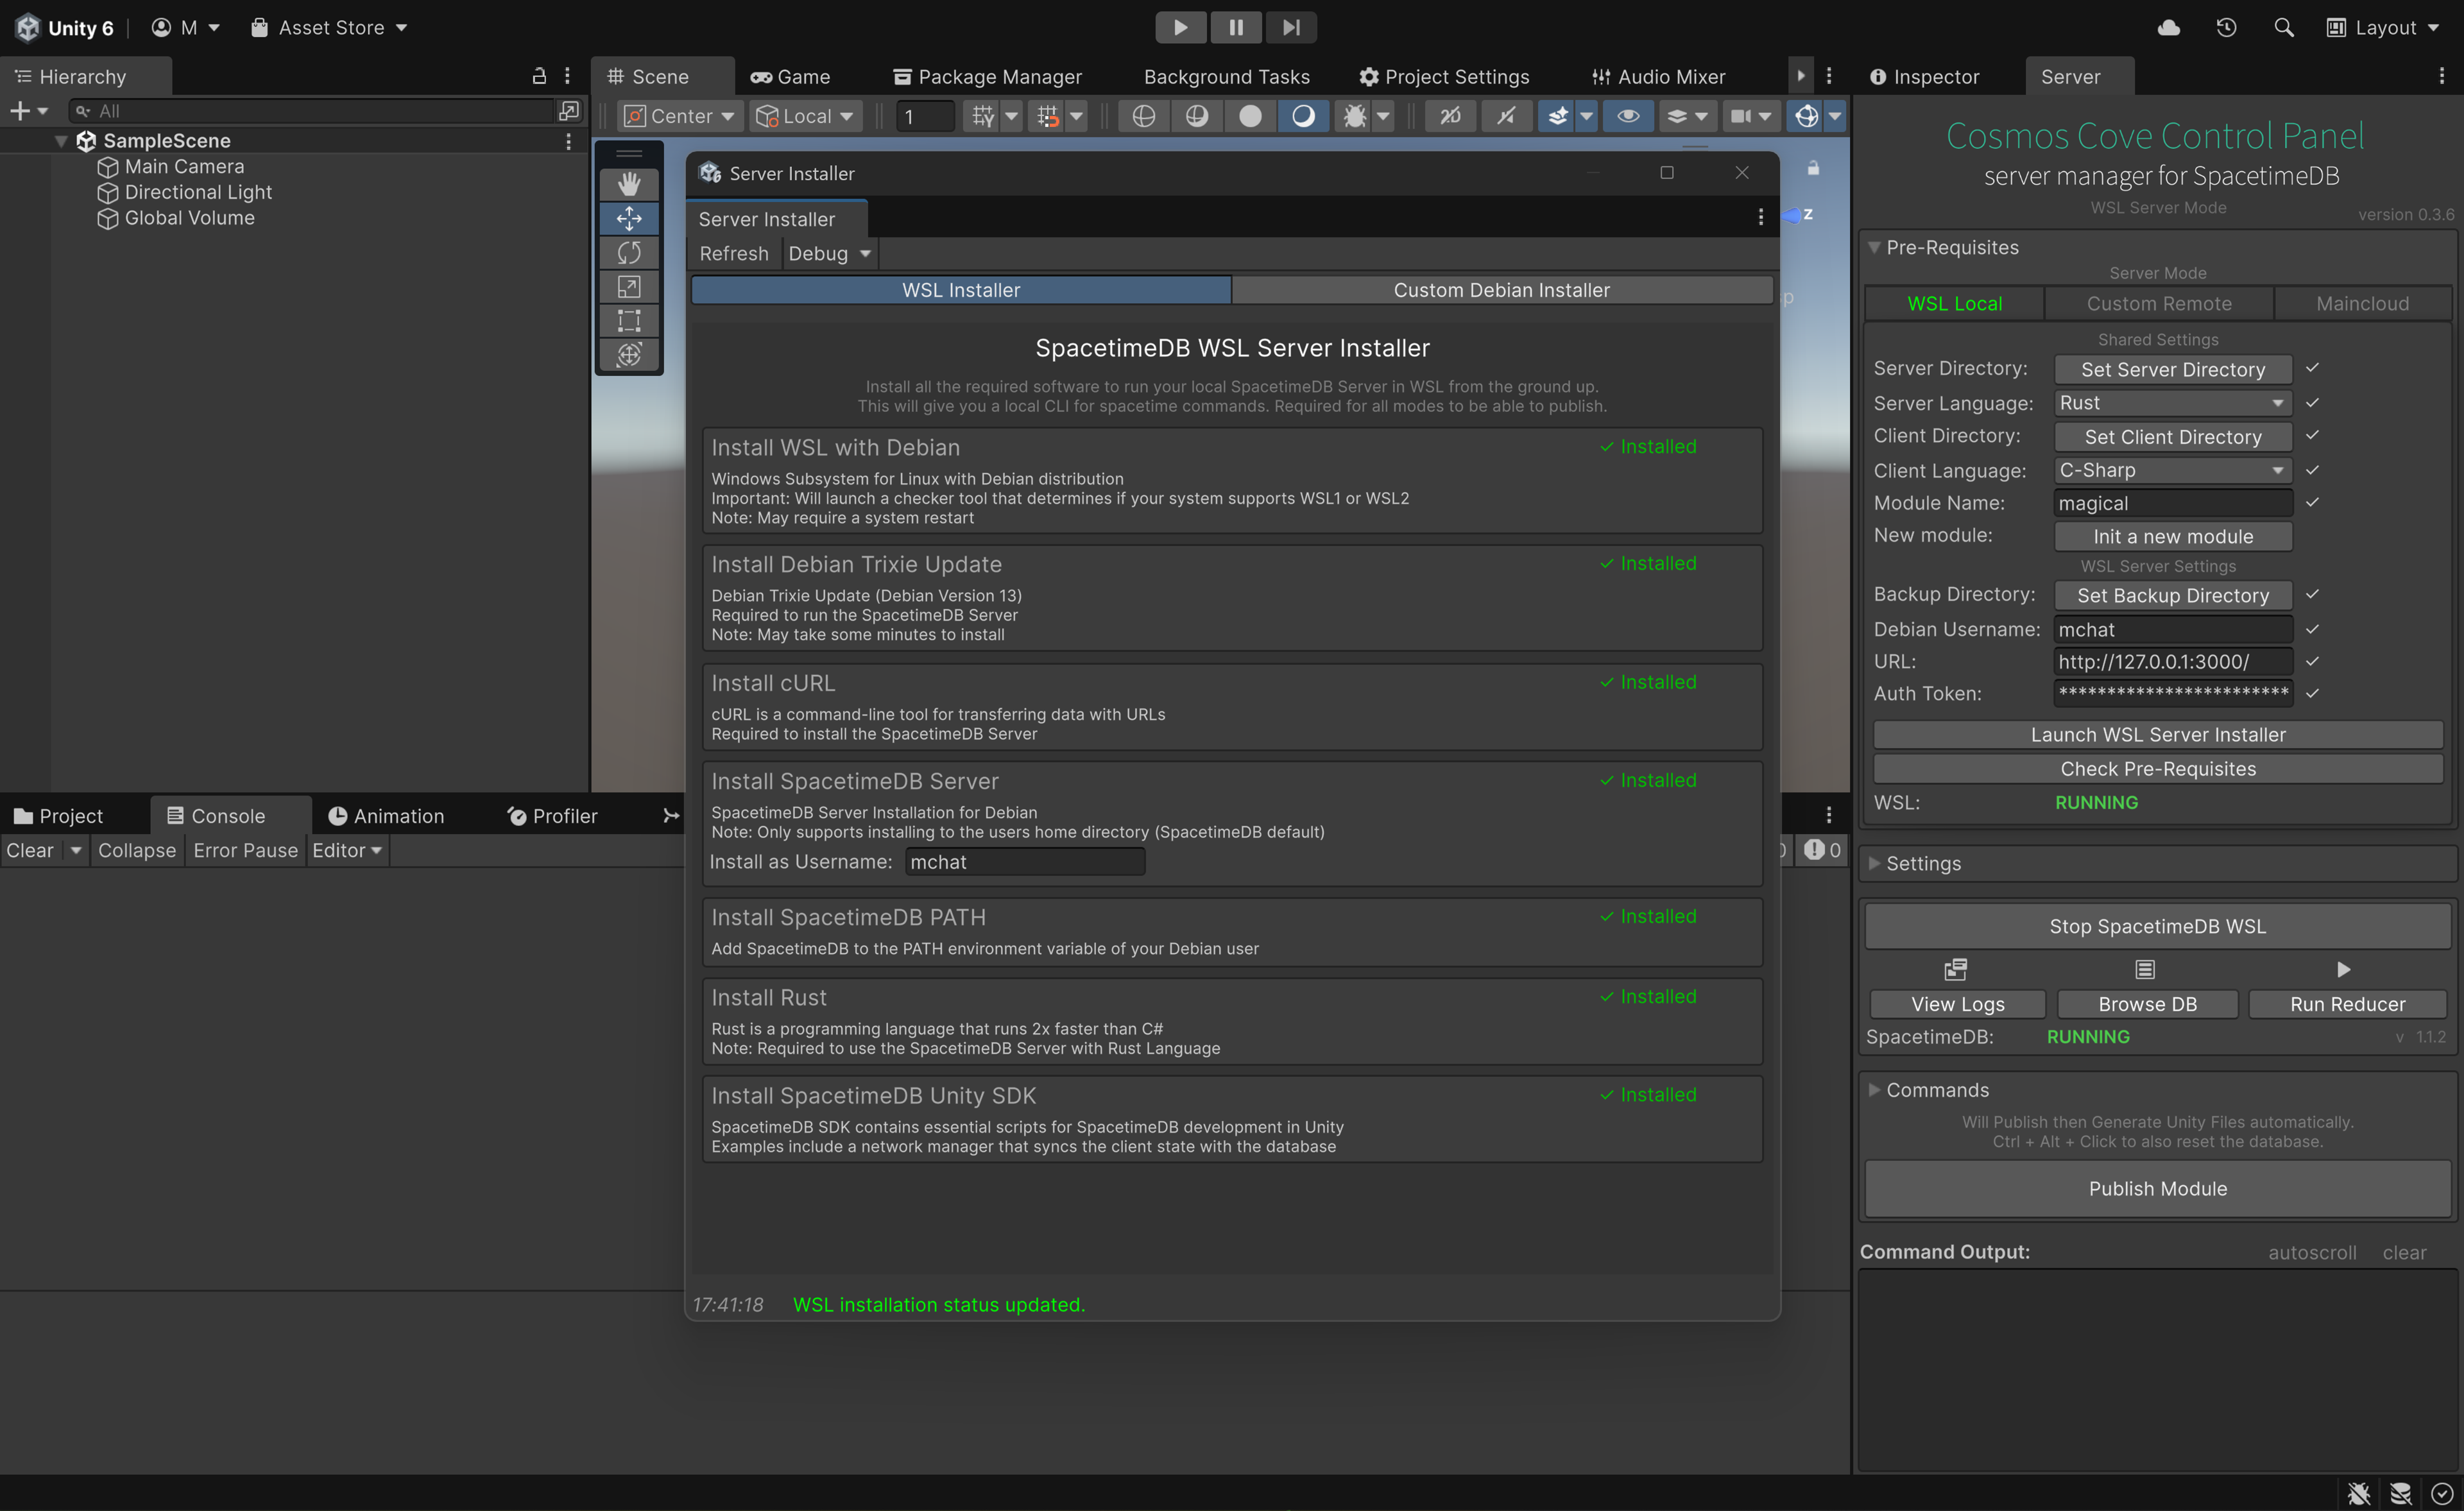Click the Pause button in top toolbar

coord(1236,27)
